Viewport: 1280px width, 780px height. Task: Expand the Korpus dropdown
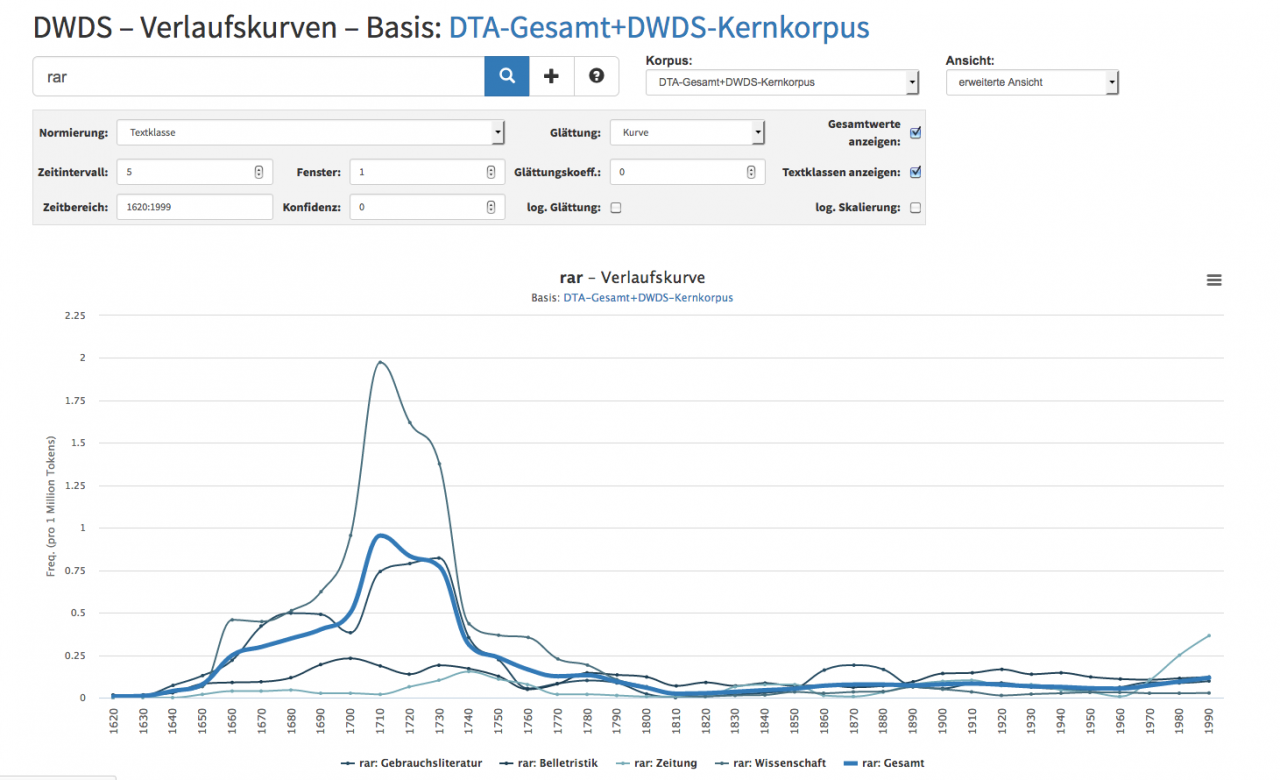(782, 83)
